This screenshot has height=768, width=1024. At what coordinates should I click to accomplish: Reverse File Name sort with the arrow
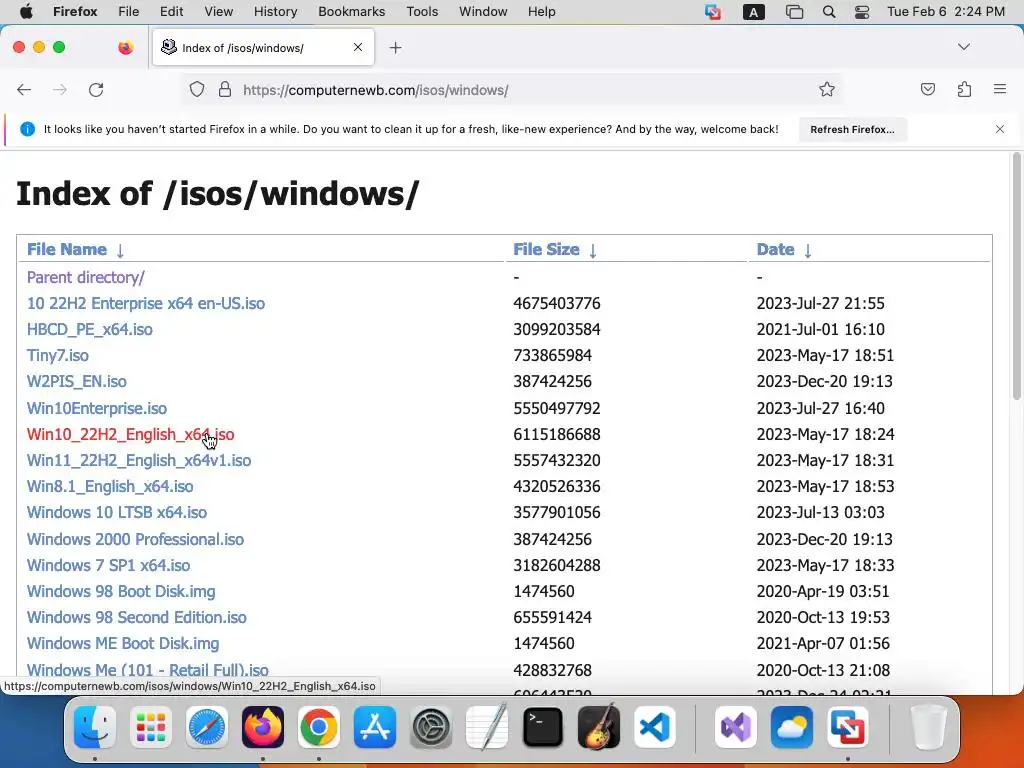coord(120,250)
